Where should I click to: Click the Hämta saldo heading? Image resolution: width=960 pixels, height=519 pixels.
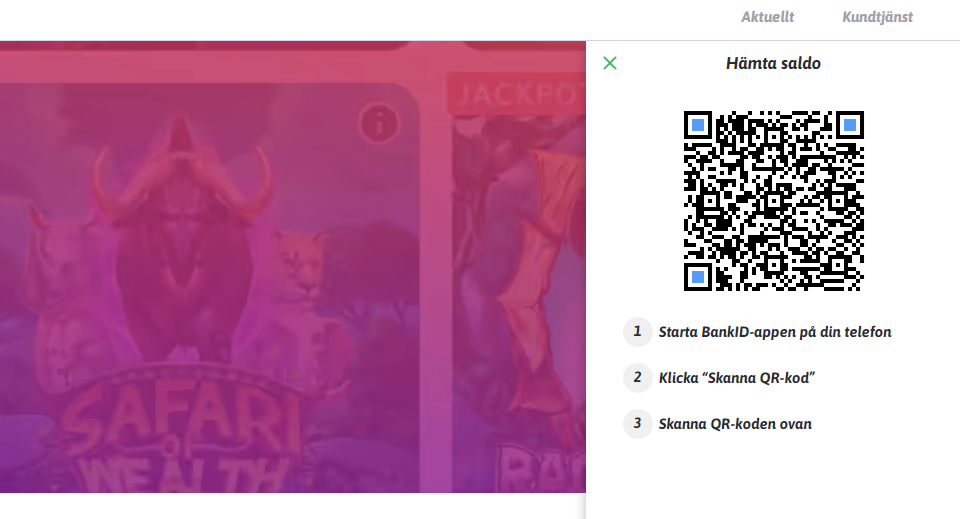[x=773, y=63]
